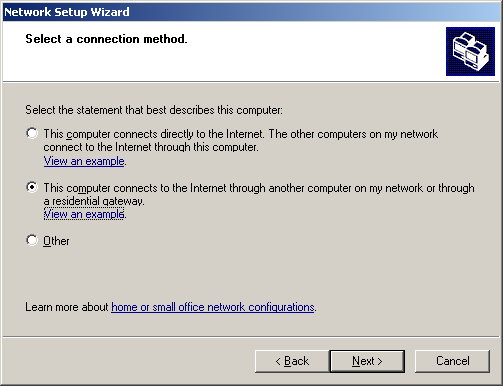Click the "Select a connection method." heading

tap(106, 39)
